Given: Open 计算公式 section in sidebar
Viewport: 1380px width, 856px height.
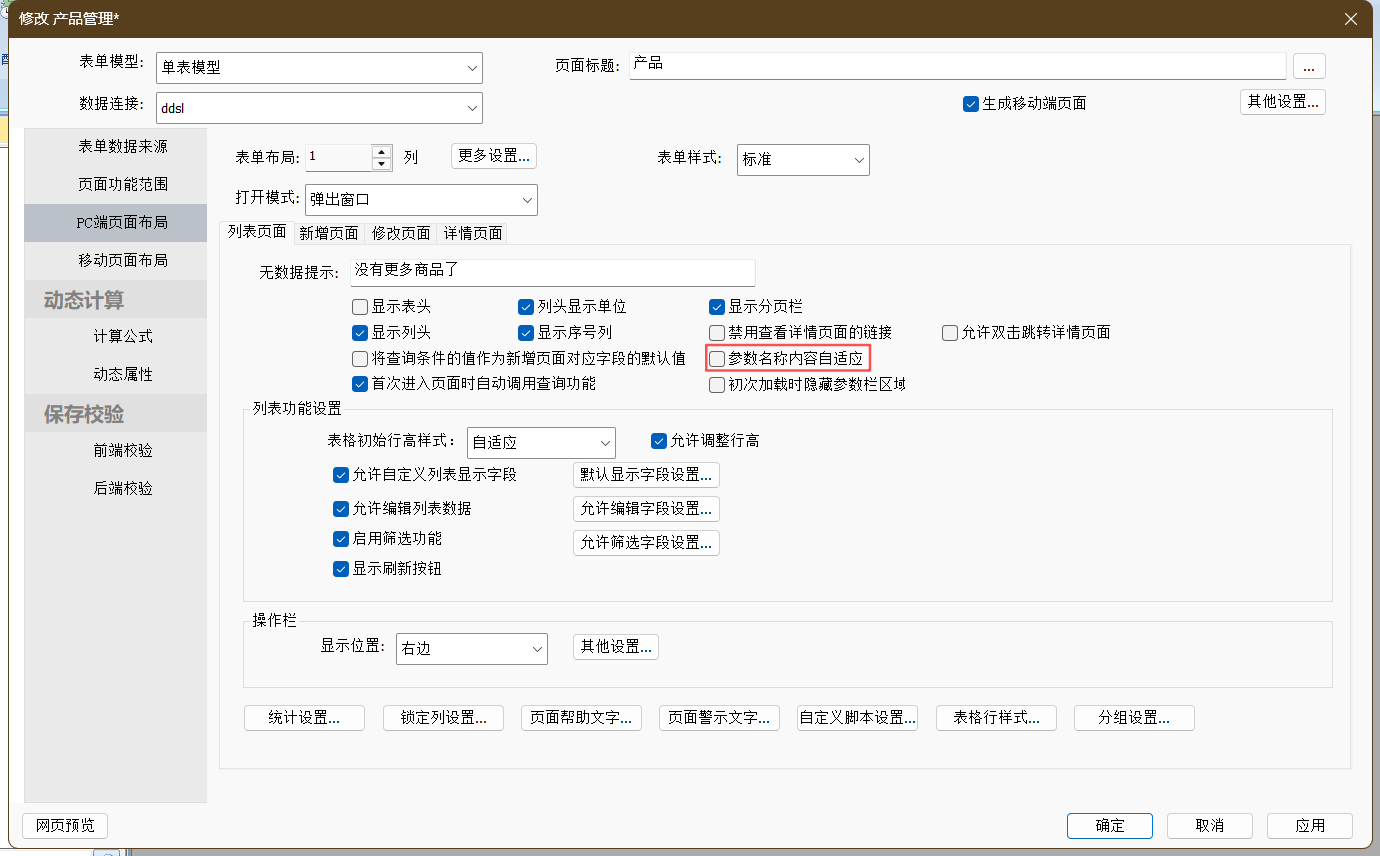Looking at the screenshot, I should click(123, 336).
